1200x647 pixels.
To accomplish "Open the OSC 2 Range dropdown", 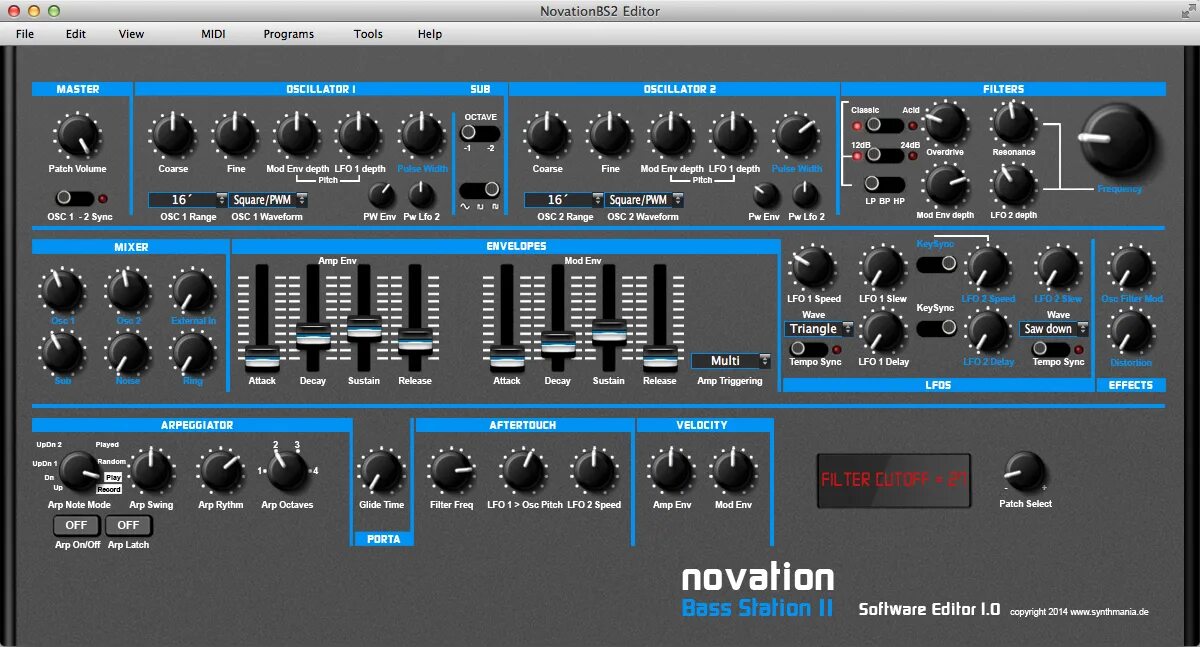I will (x=564, y=200).
